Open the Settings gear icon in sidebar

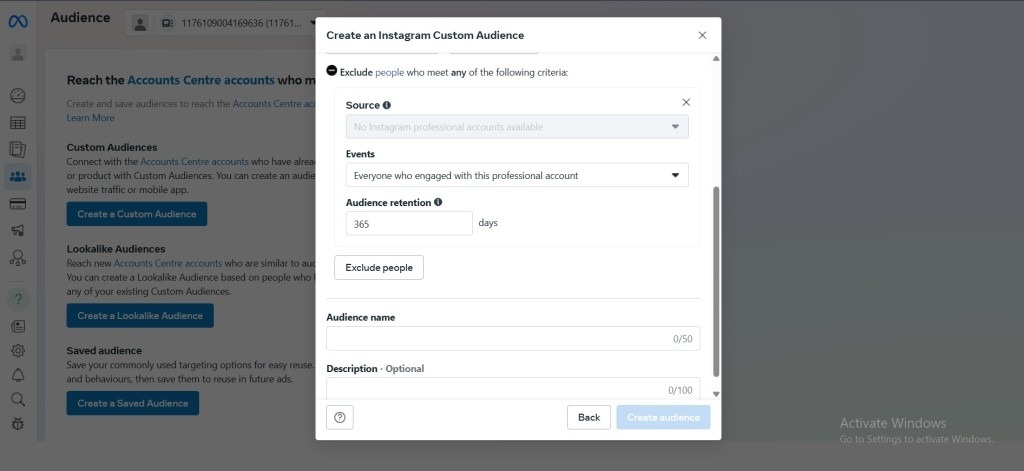point(18,351)
